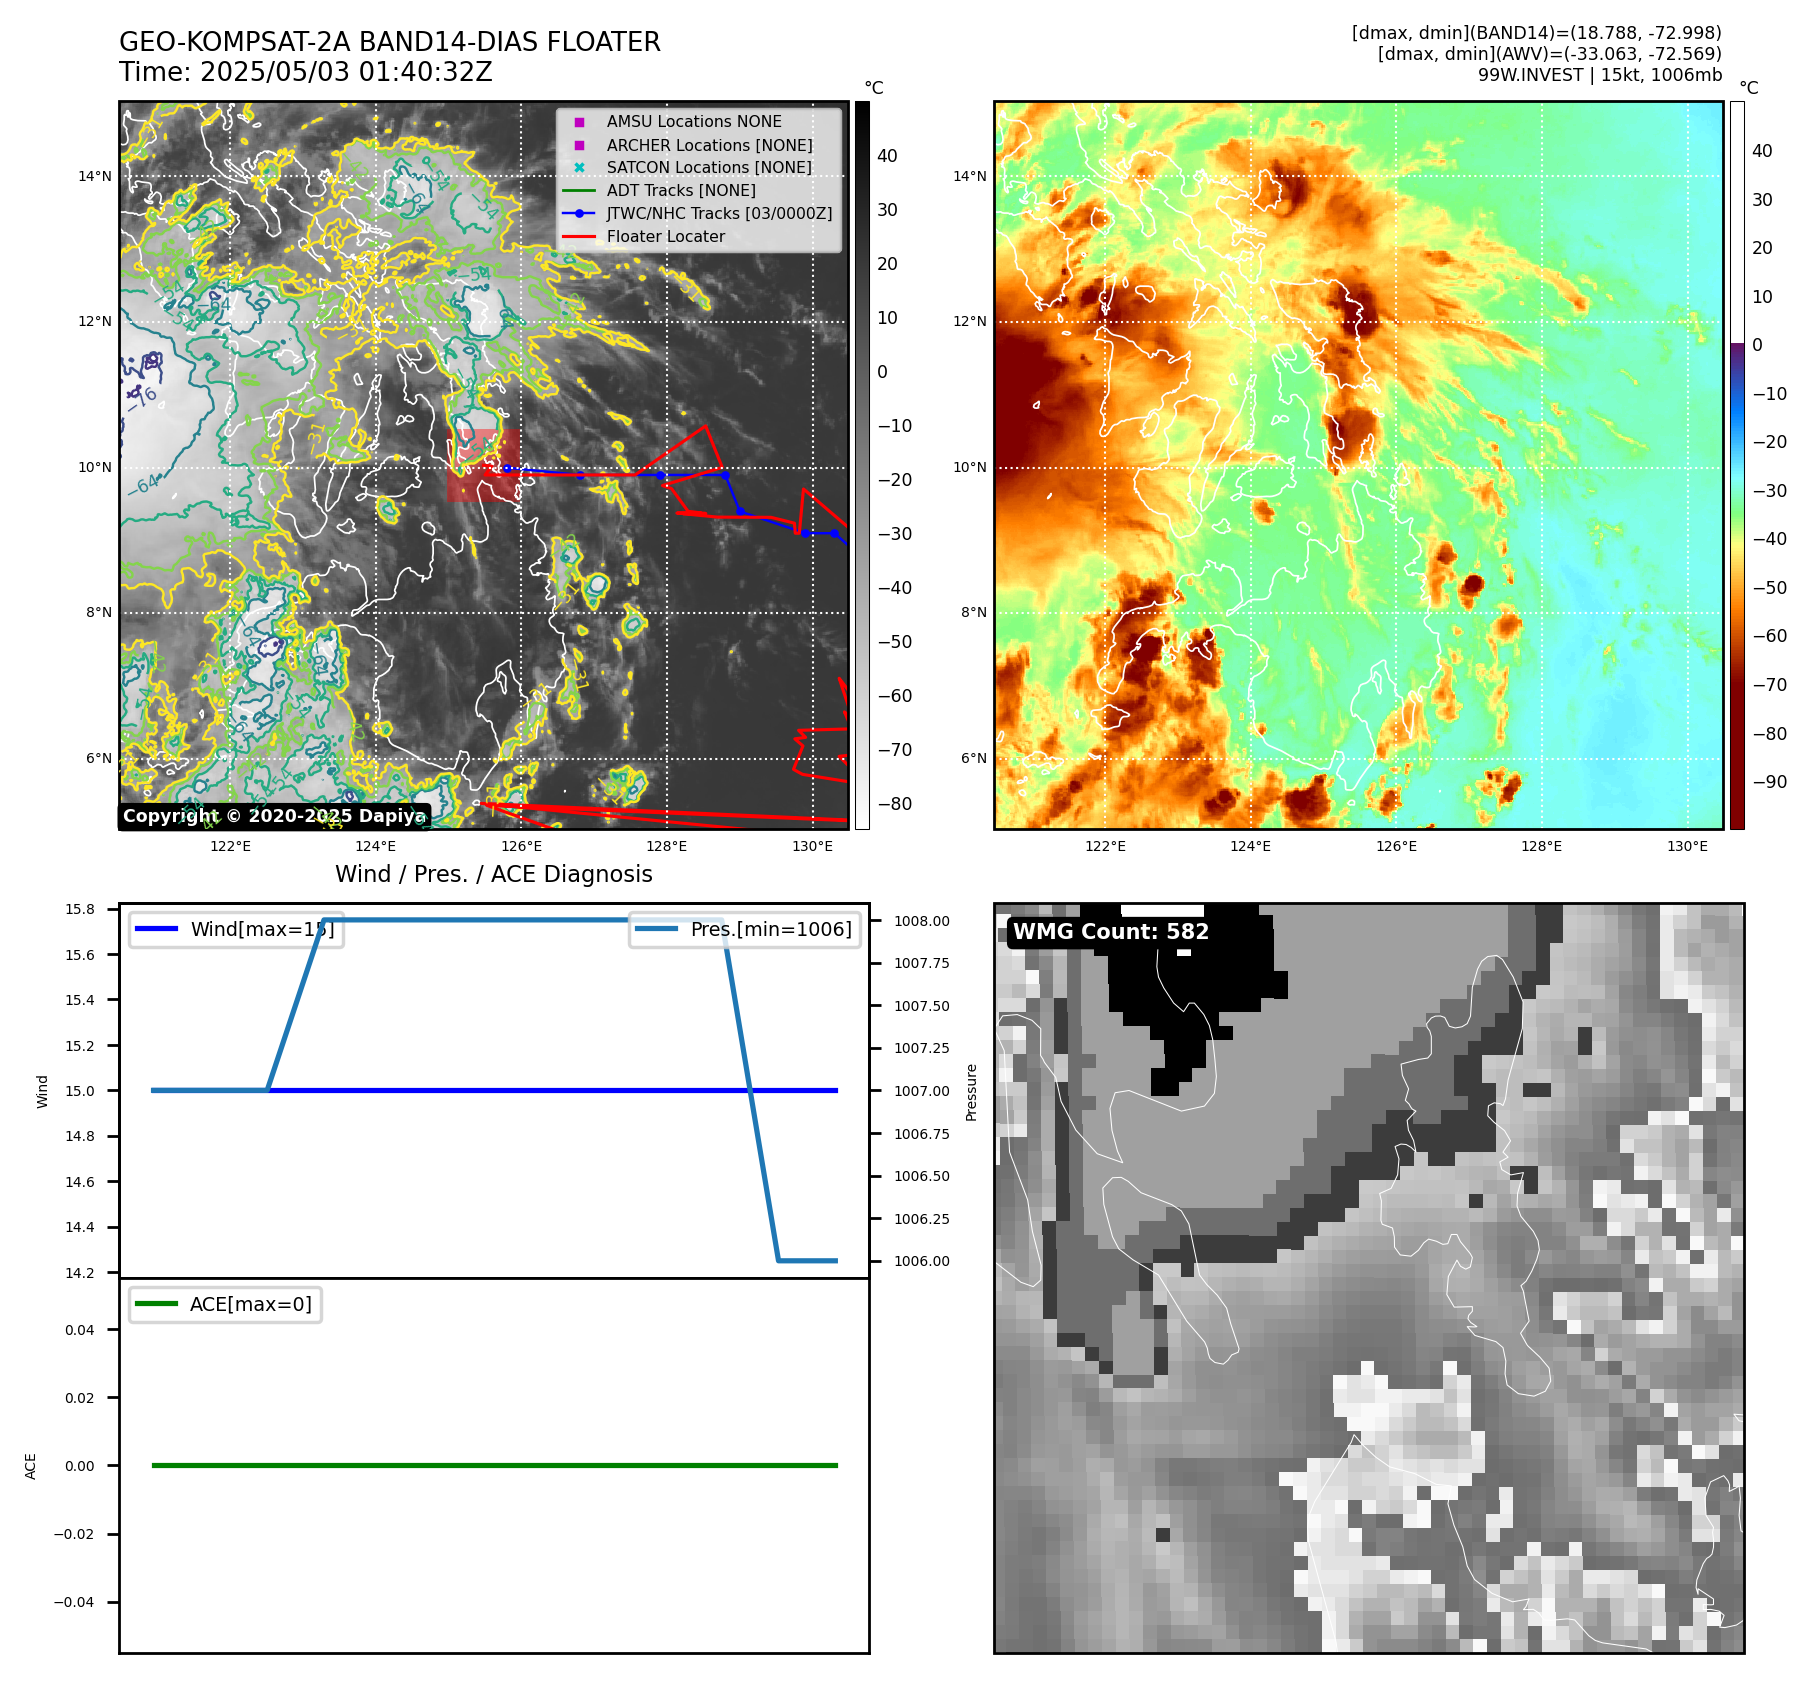Click the red Floater Locater line sample
Screen dimensions: 1813x1690
click(x=579, y=237)
